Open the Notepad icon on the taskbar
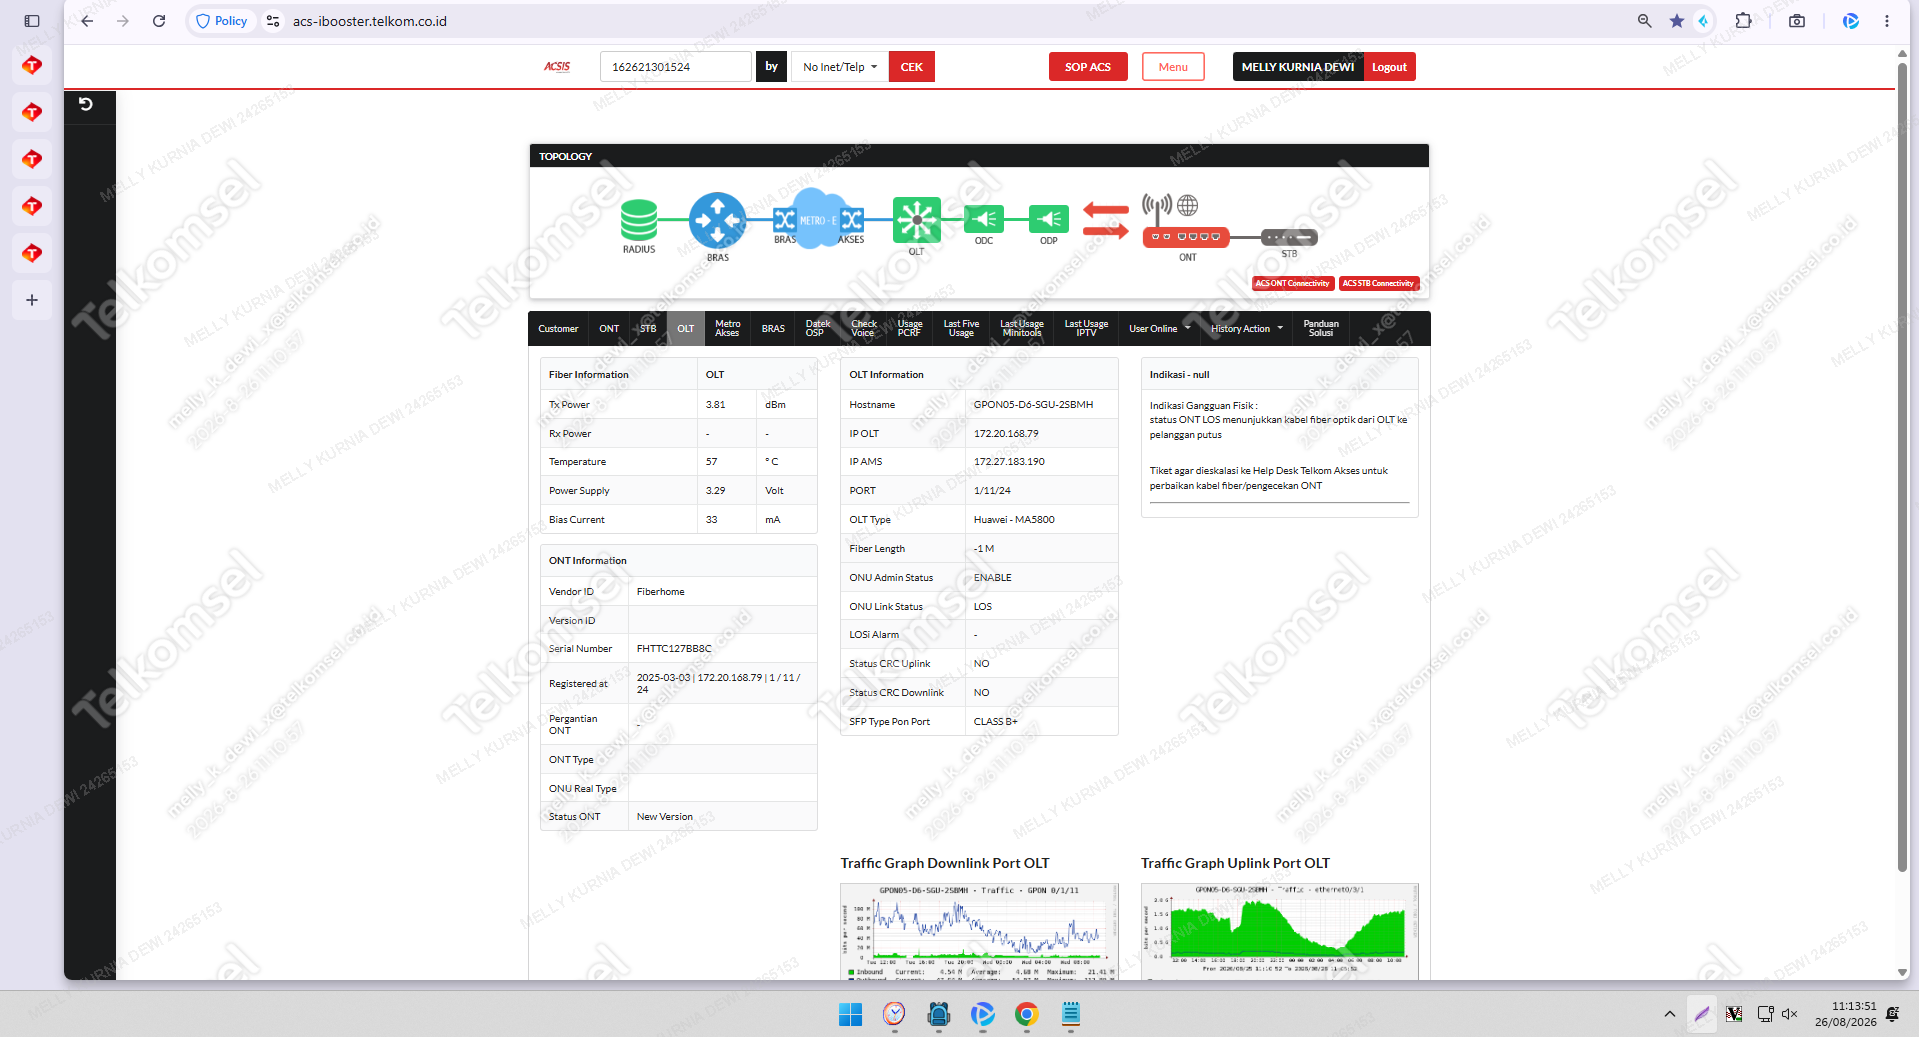Image resolution: width=1919 pixels, height=1037 pixels. point(1071,1014)
